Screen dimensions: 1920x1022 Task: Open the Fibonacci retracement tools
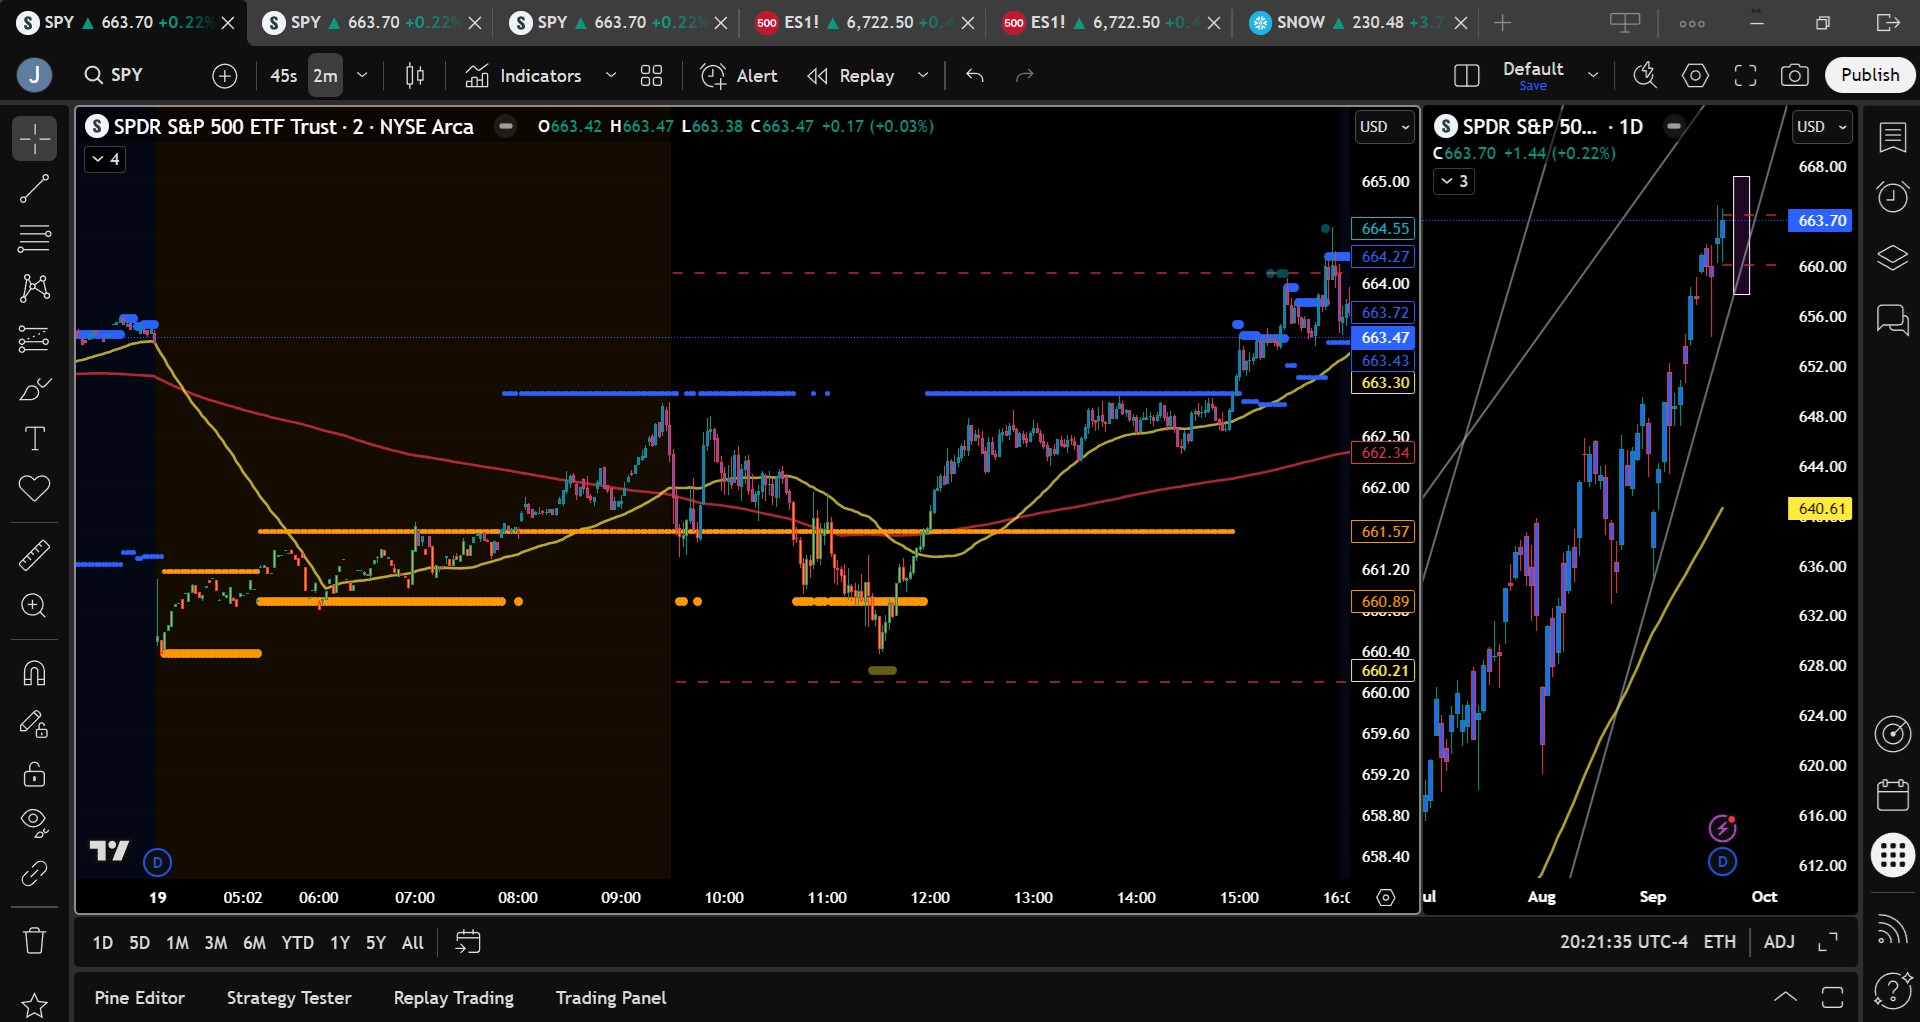coord(34,239)
